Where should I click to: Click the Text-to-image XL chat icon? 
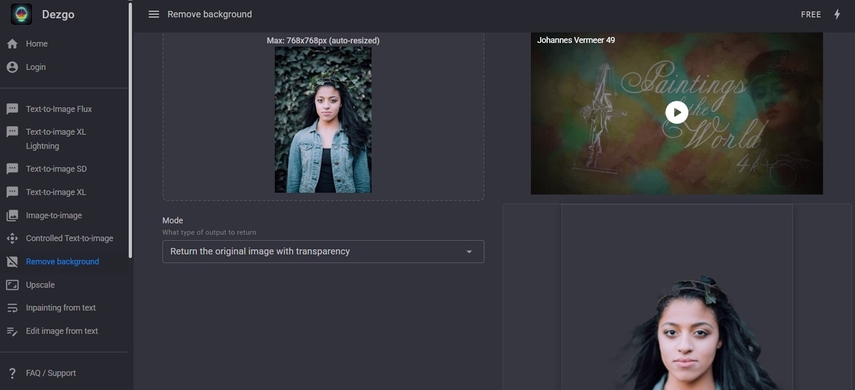click(12, 192)
